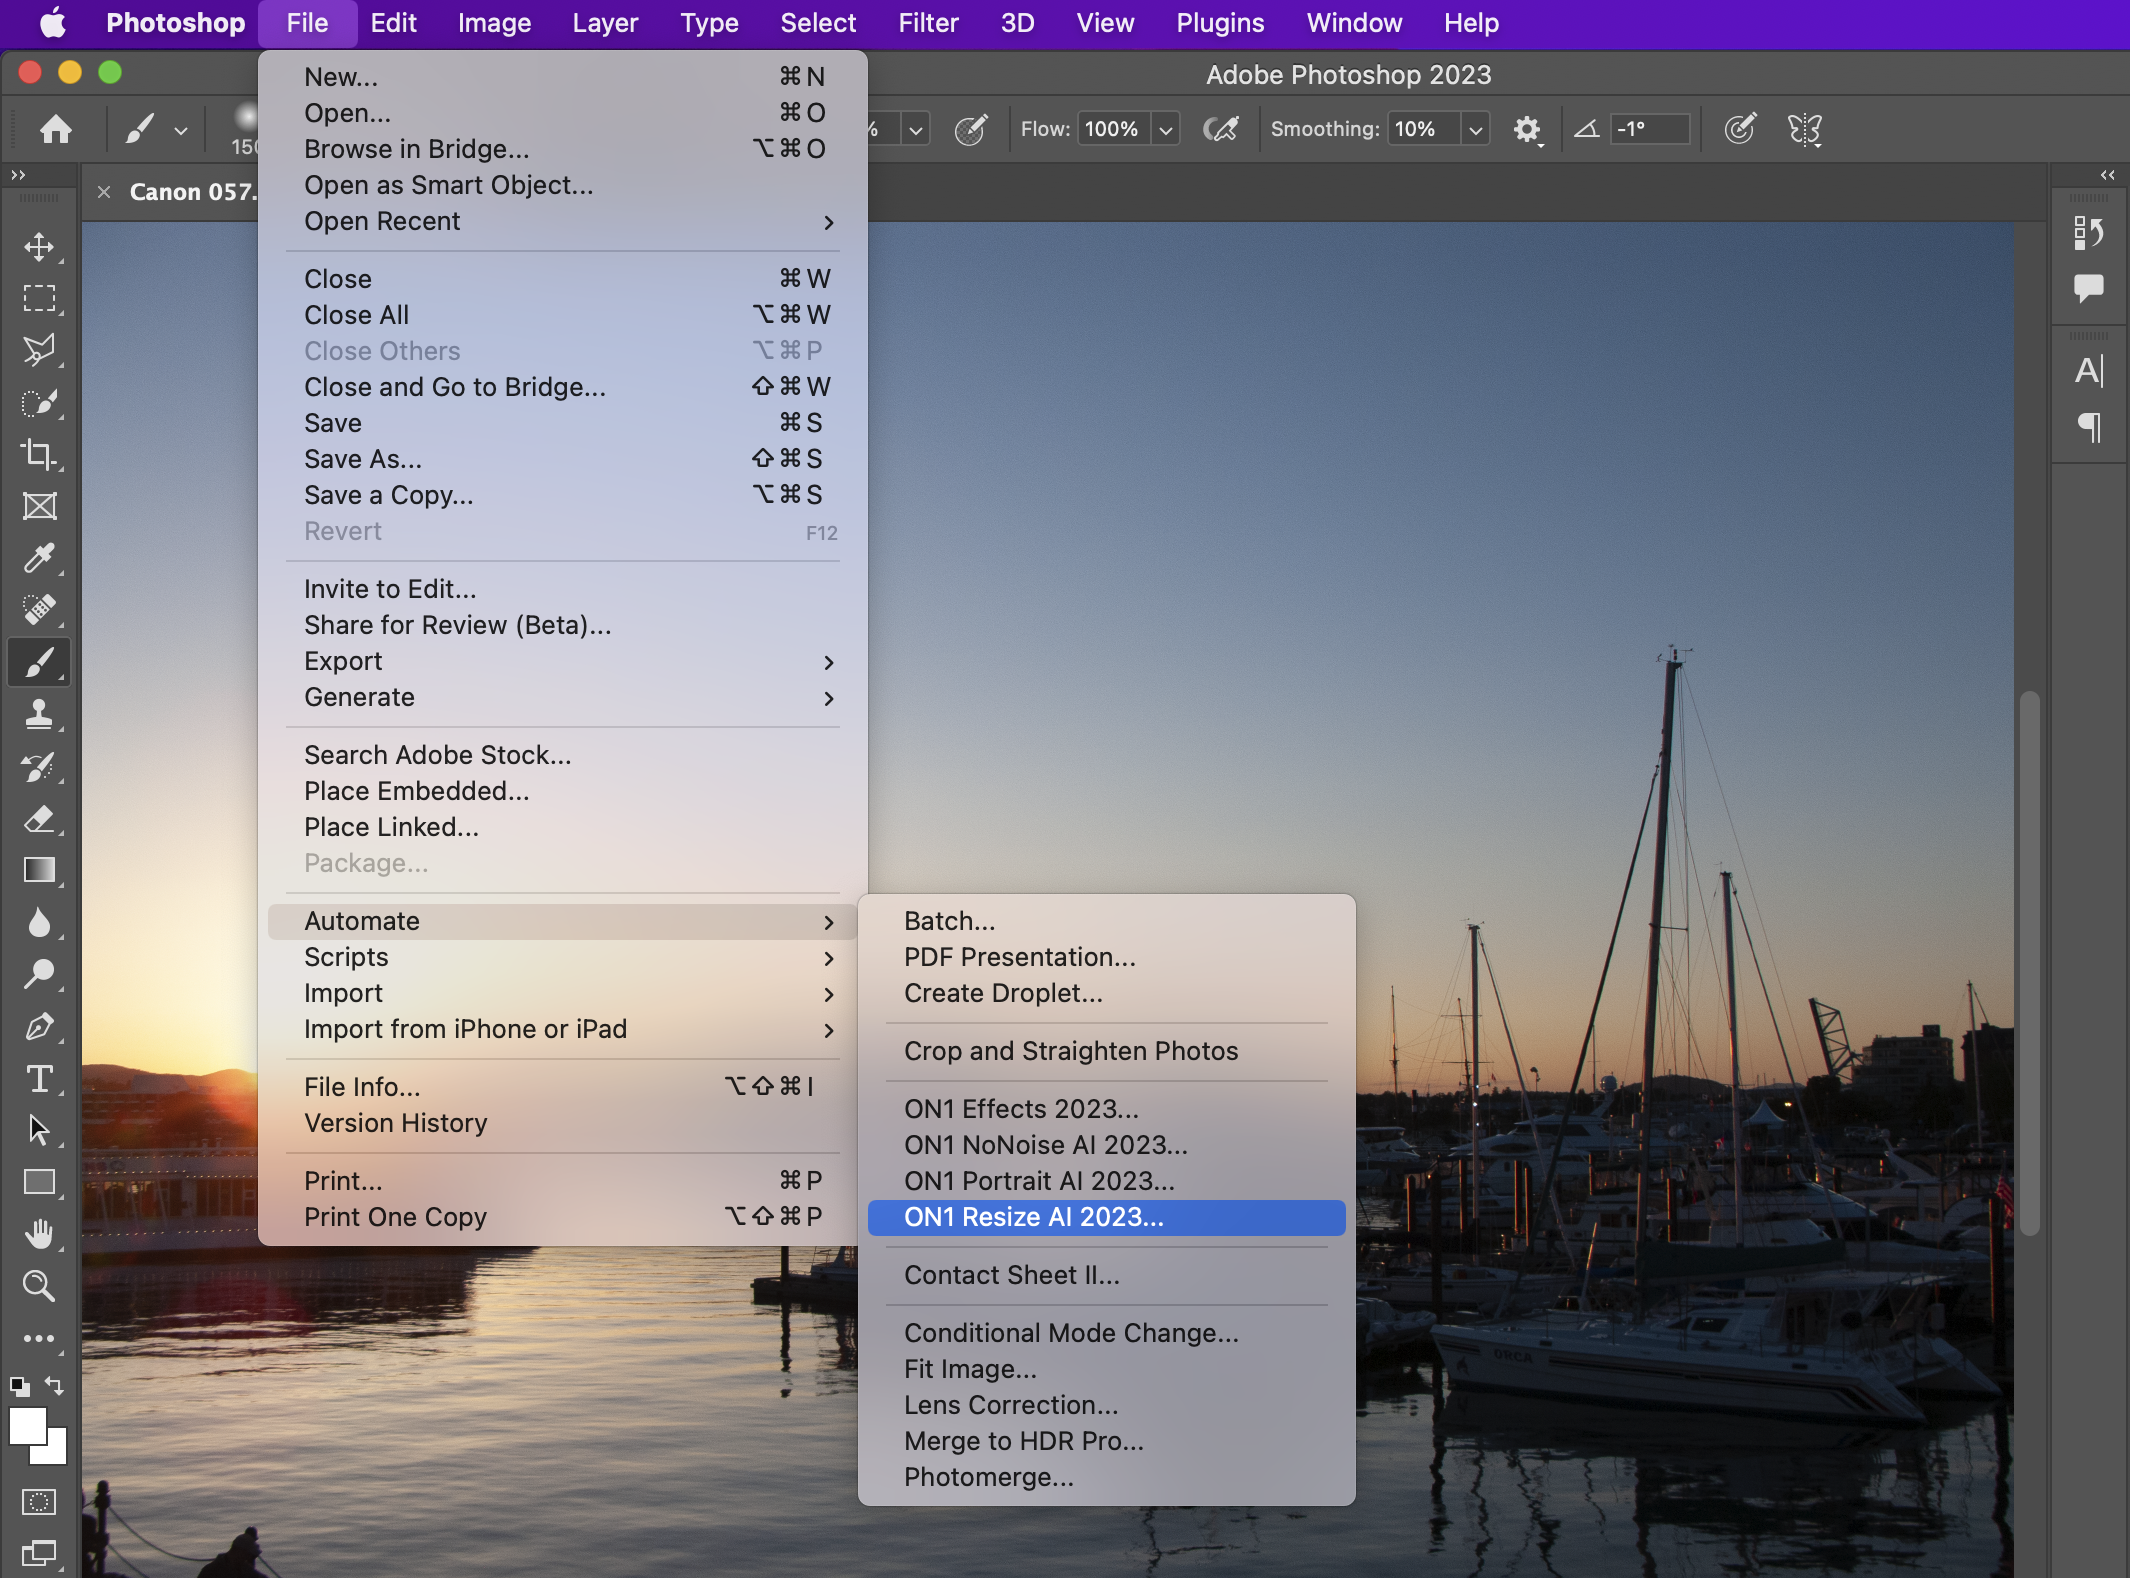
Task: Toggle pressure for size button
Action: (1740, 129)
